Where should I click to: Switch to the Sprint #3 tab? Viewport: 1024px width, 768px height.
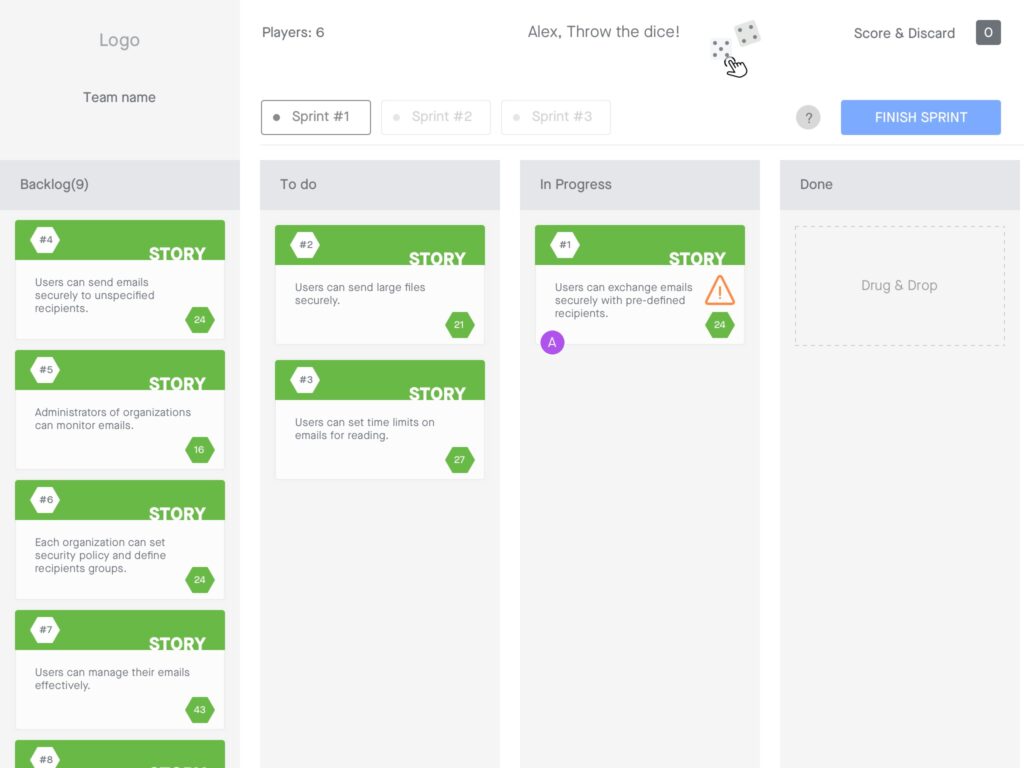556,116
